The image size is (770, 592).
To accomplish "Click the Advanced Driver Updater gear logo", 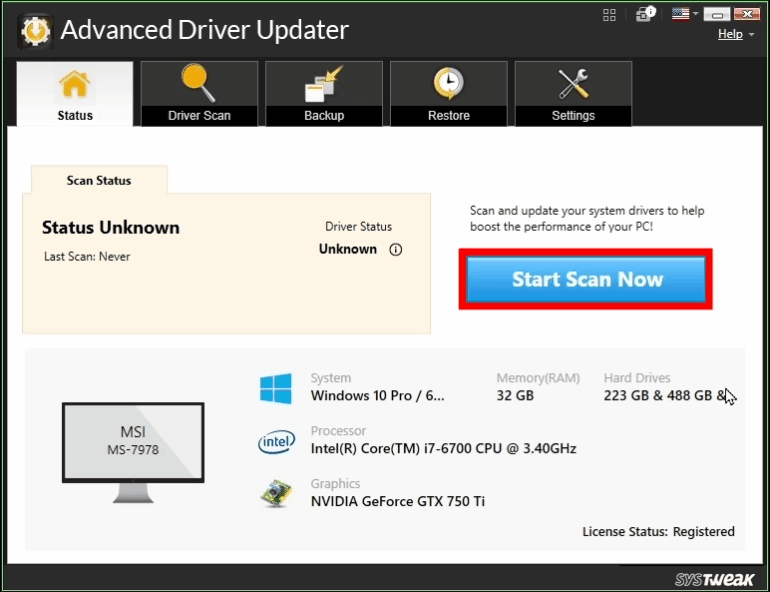I will click(35, 32).
